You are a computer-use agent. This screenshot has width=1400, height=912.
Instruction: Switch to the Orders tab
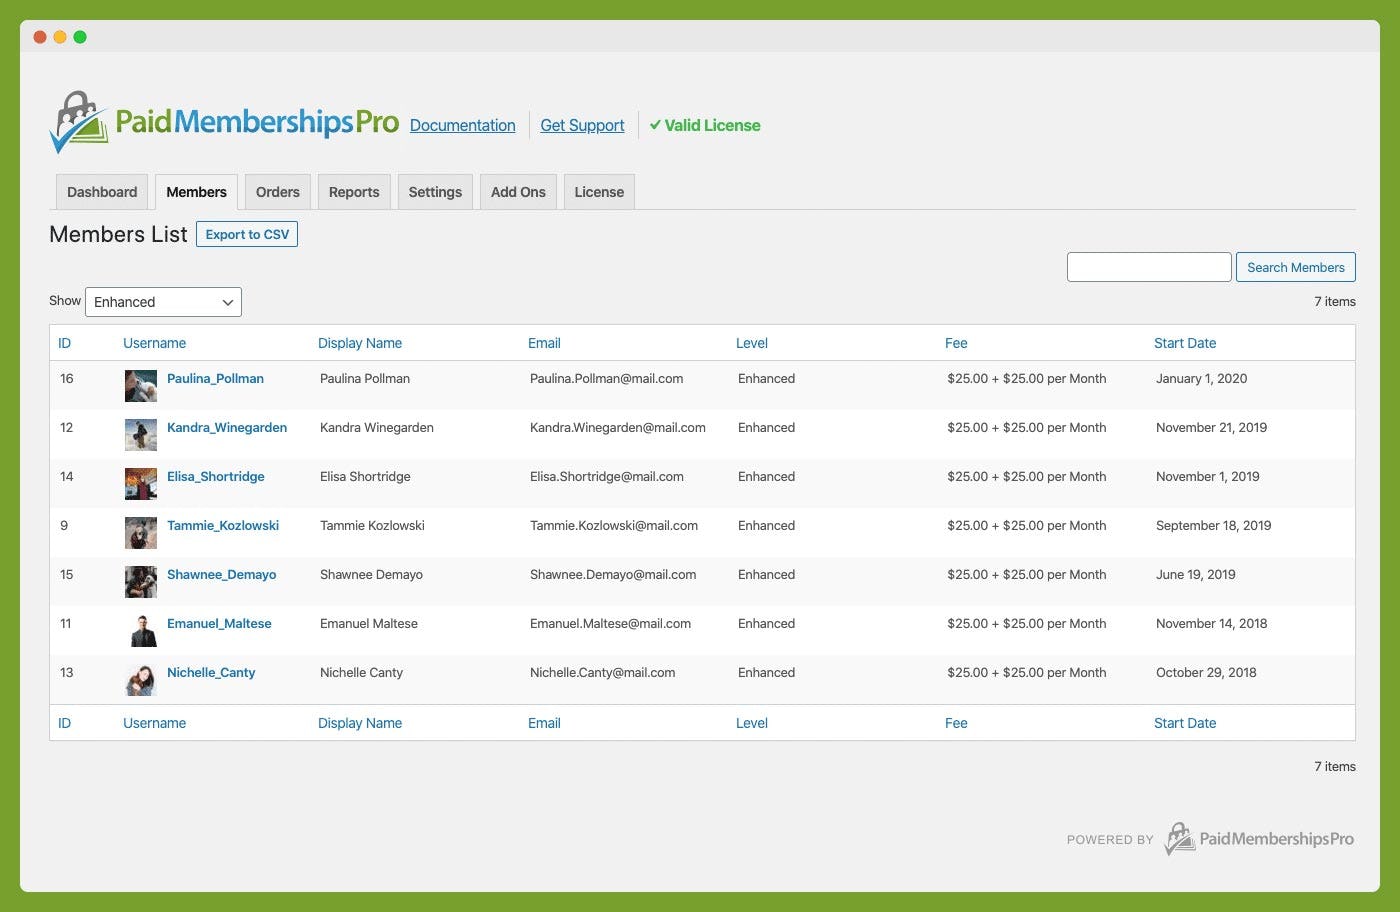(x=277, y=191)
